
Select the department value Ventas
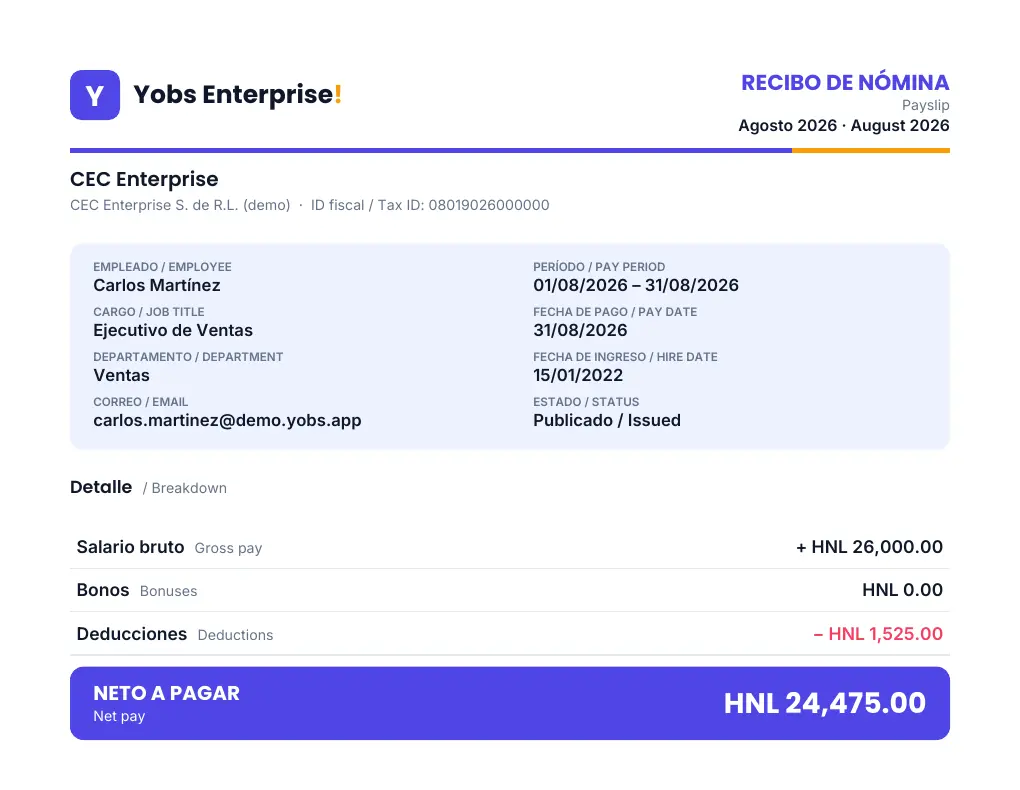pyautogui.click(x=121, y=375)
